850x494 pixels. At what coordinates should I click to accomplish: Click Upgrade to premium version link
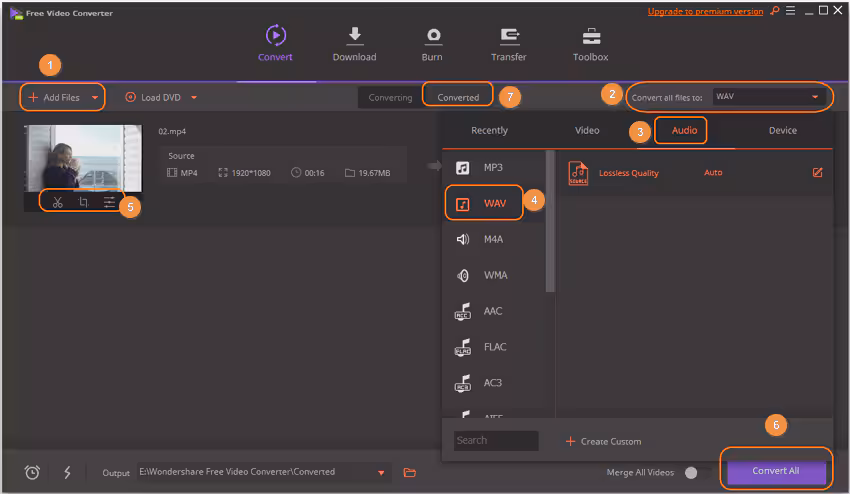[705, 11]
